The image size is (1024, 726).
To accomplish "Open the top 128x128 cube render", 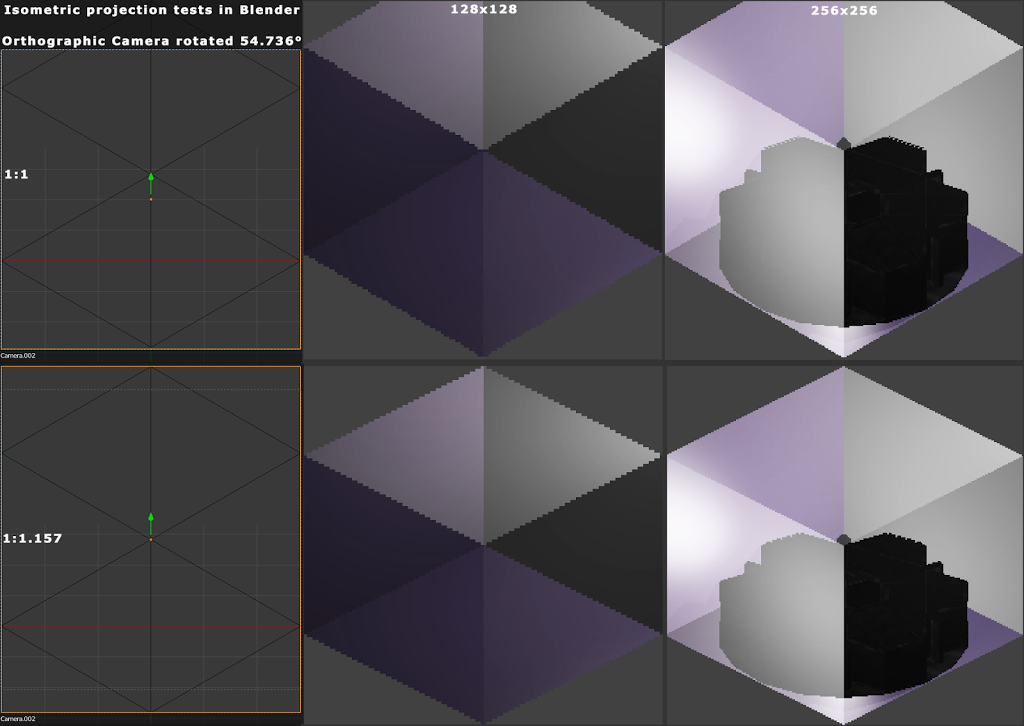I will point(483,180).
